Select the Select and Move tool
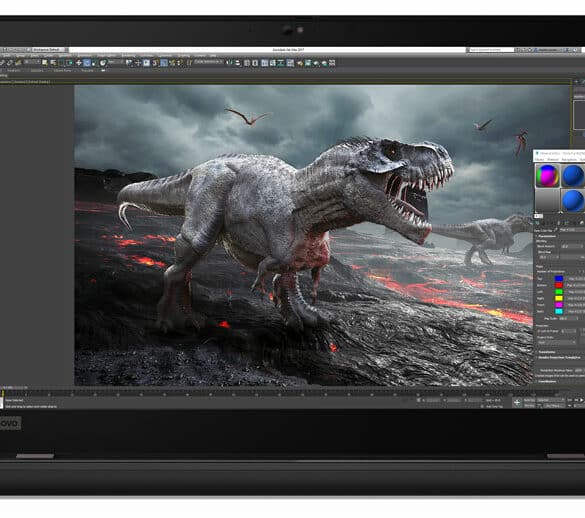The width and height of the screenshot is (585, 518). [78, 62]
